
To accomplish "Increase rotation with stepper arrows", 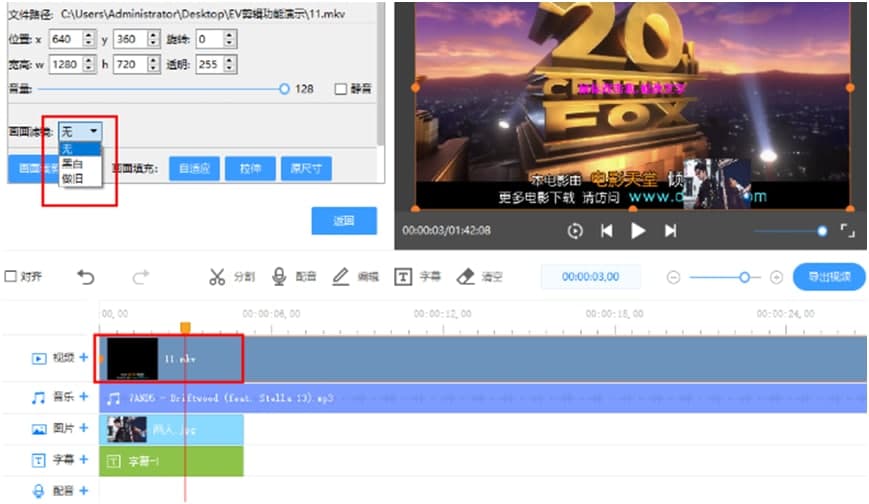I will (x=230, y=34).
